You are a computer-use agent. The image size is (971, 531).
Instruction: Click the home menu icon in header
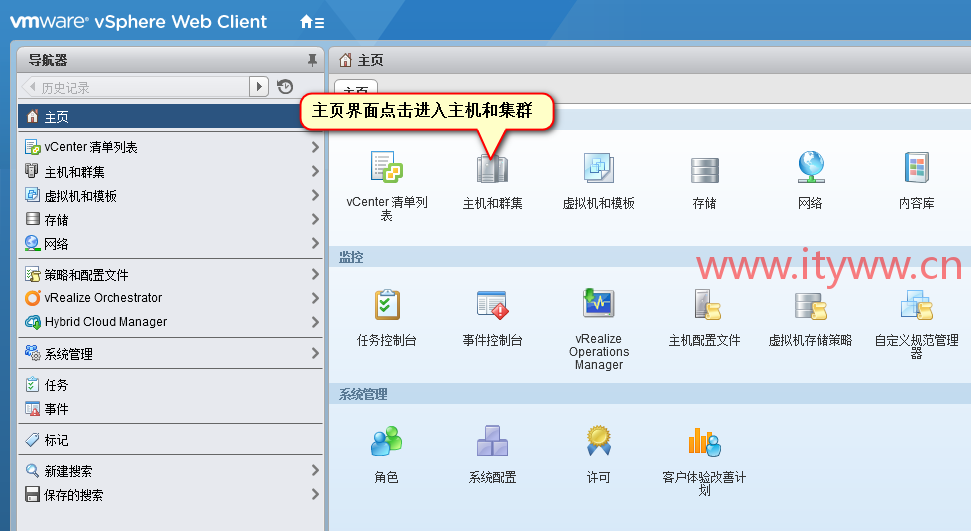312,22
